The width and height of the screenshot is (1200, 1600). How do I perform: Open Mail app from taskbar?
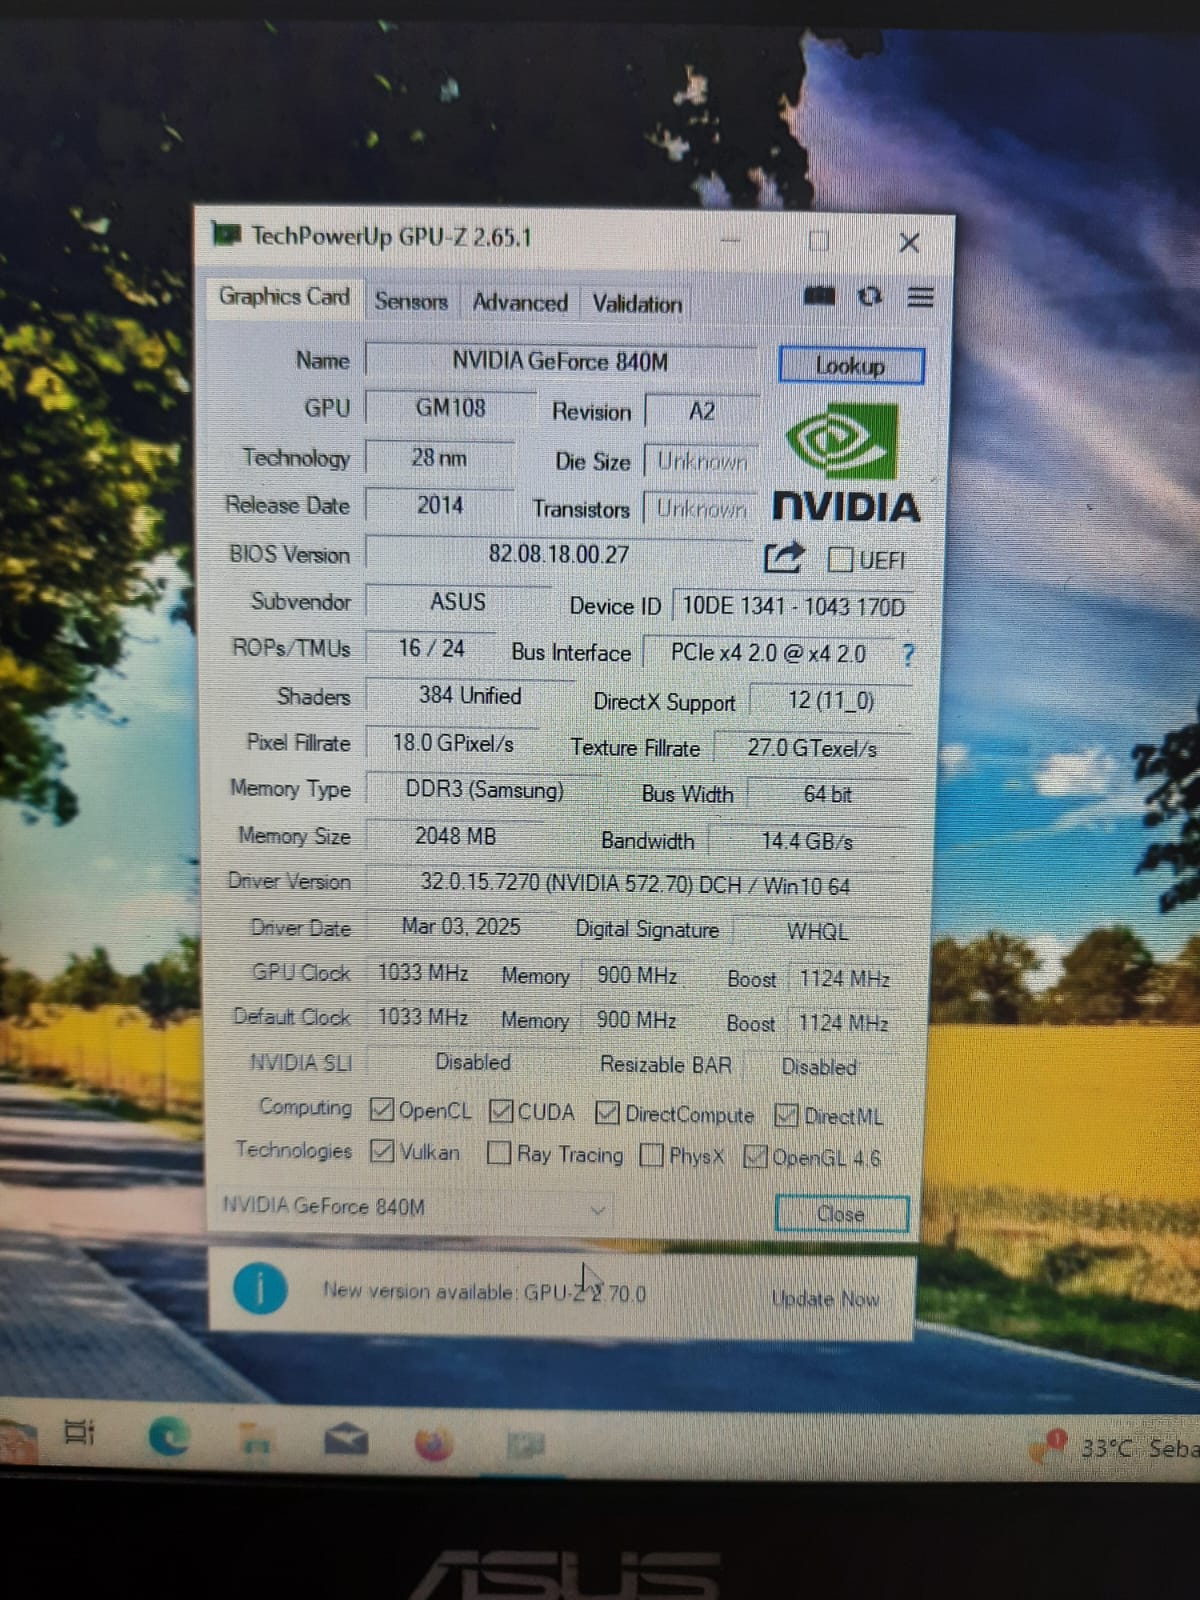coord(345,1440)
